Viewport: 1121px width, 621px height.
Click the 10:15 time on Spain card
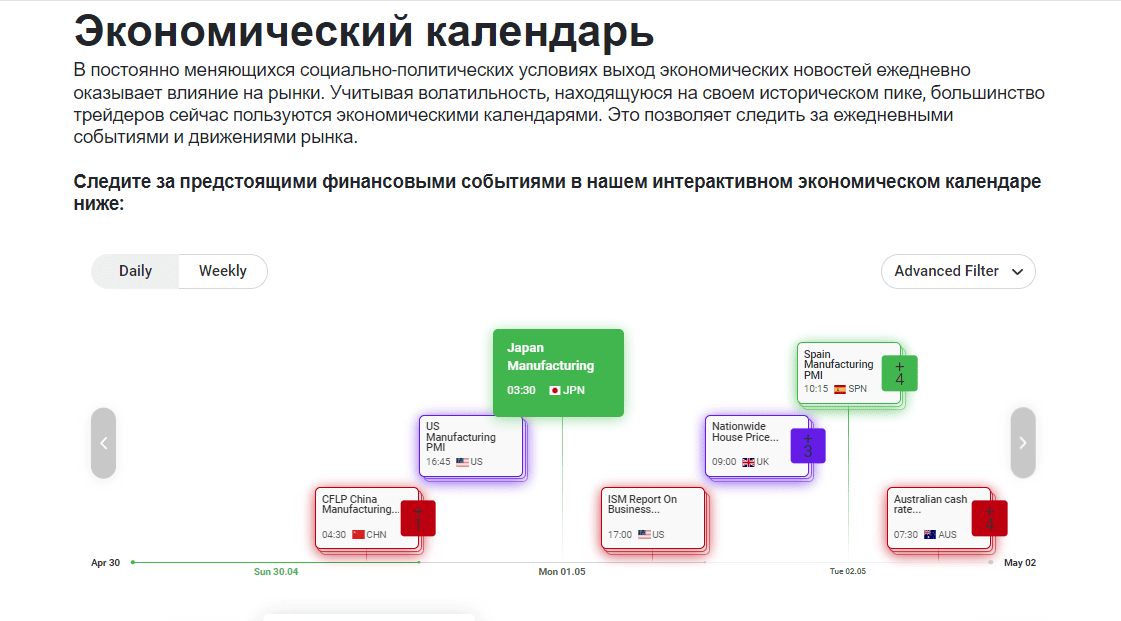point(816,389)
